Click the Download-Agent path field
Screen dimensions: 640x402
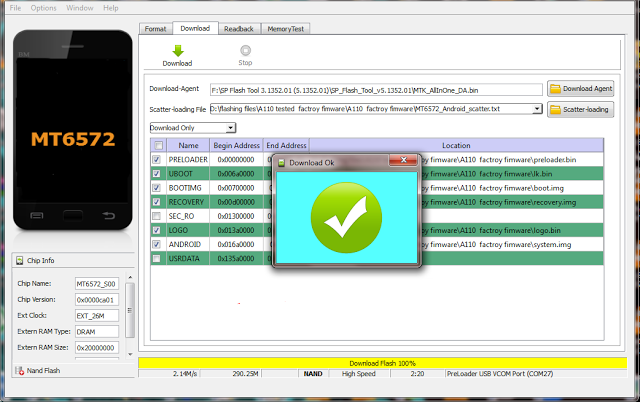376,90
